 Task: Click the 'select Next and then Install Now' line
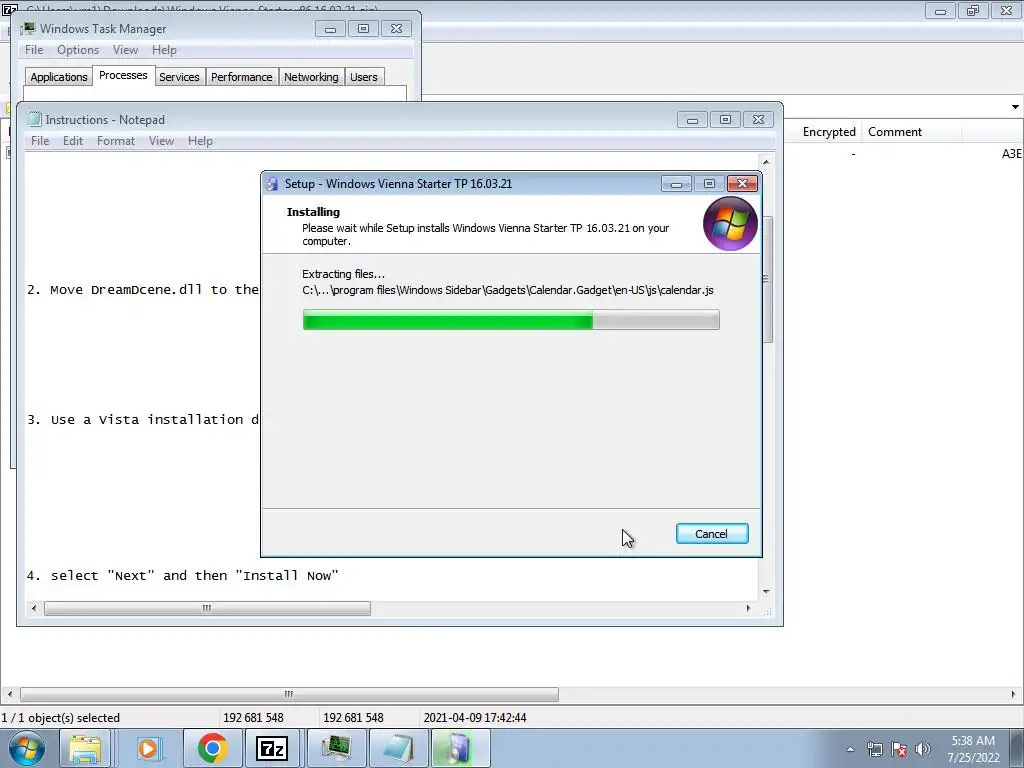182,575
